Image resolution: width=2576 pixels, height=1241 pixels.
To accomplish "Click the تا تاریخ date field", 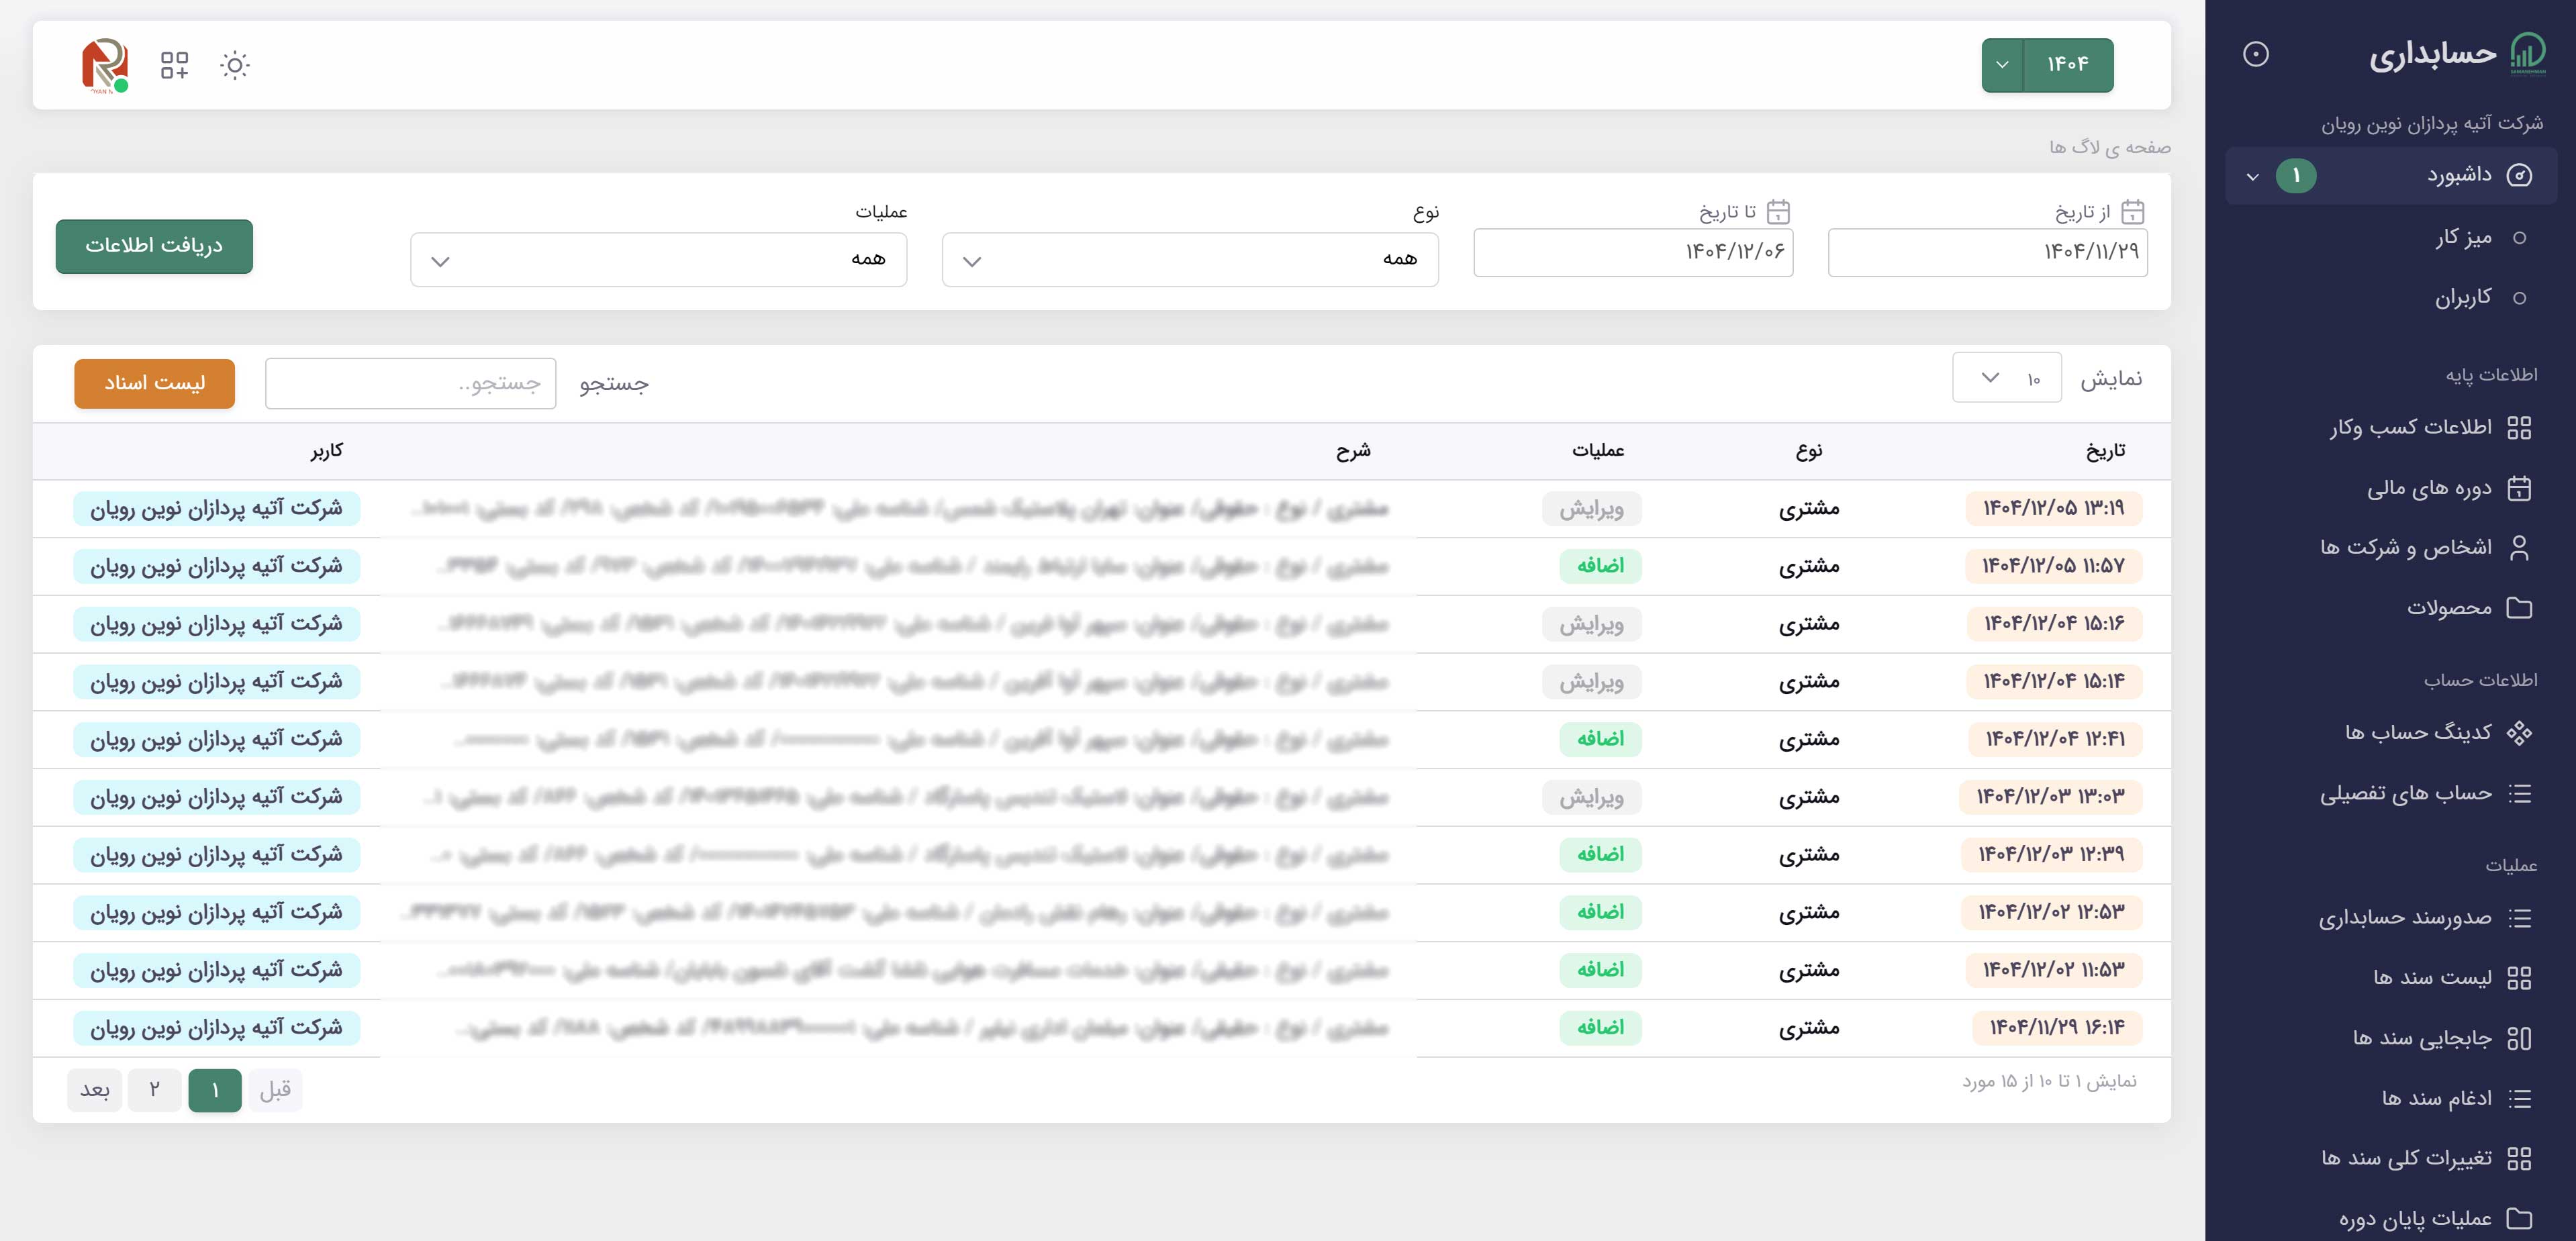I will (1633, 252).
